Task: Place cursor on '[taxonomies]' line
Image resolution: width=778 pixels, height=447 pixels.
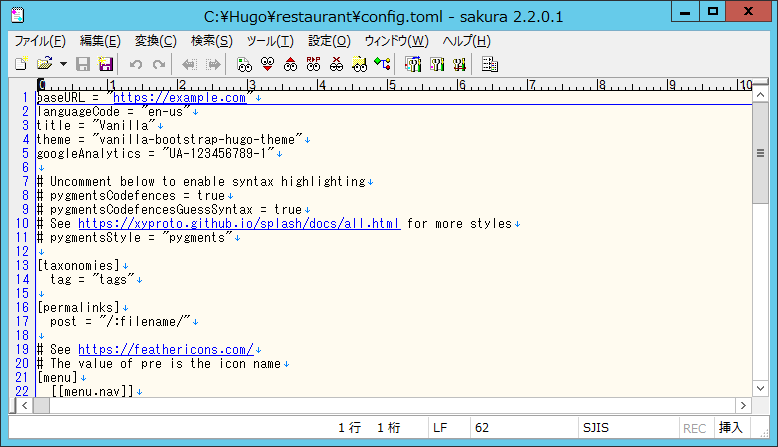Action: 78,265
